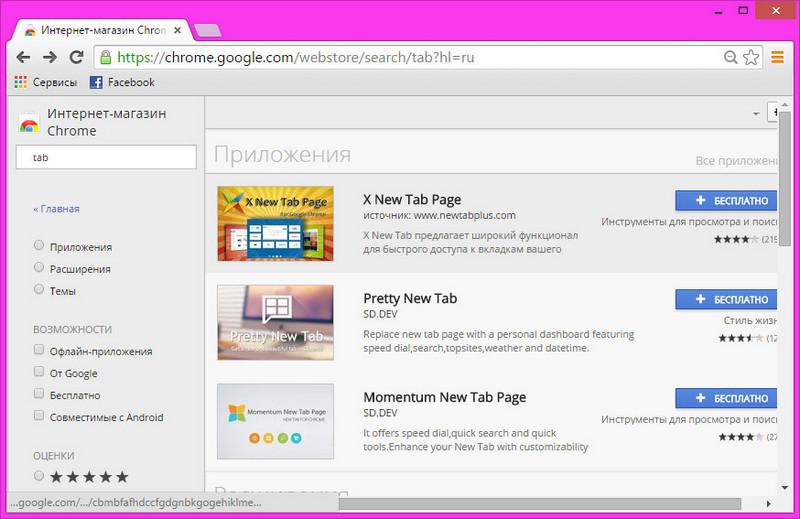Select the Приложения radio button

(39, 245)
